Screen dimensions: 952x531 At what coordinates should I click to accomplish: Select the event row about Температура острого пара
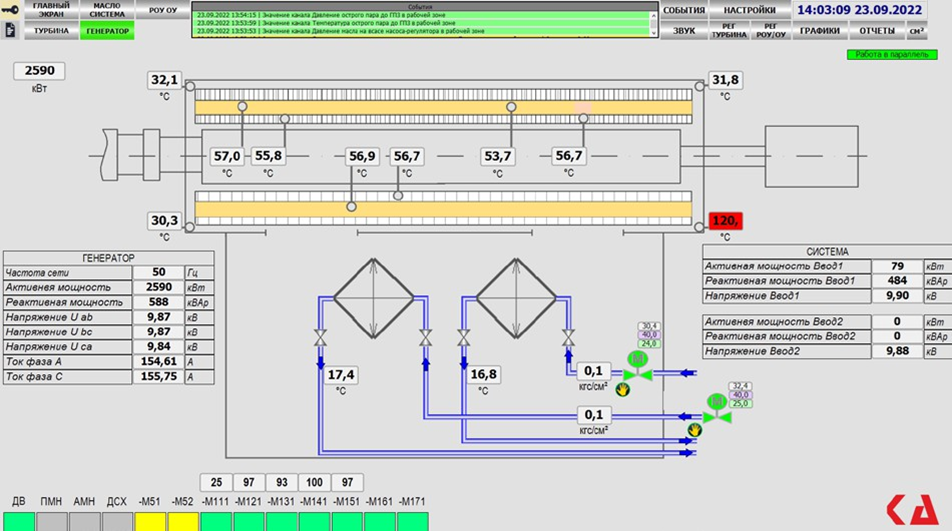click(421, 23)
